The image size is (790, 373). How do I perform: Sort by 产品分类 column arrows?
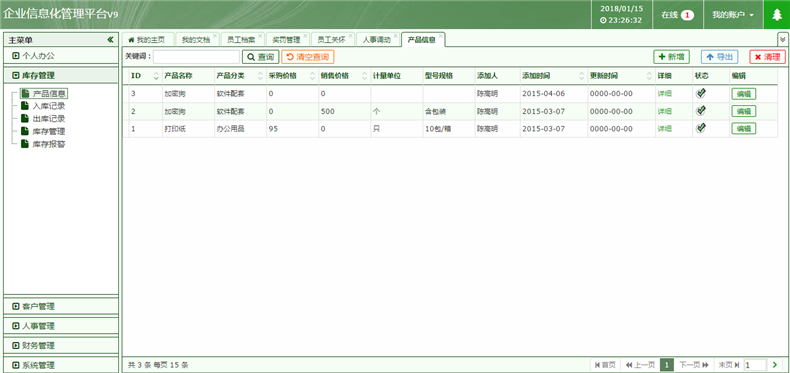(x=260, y=76)
